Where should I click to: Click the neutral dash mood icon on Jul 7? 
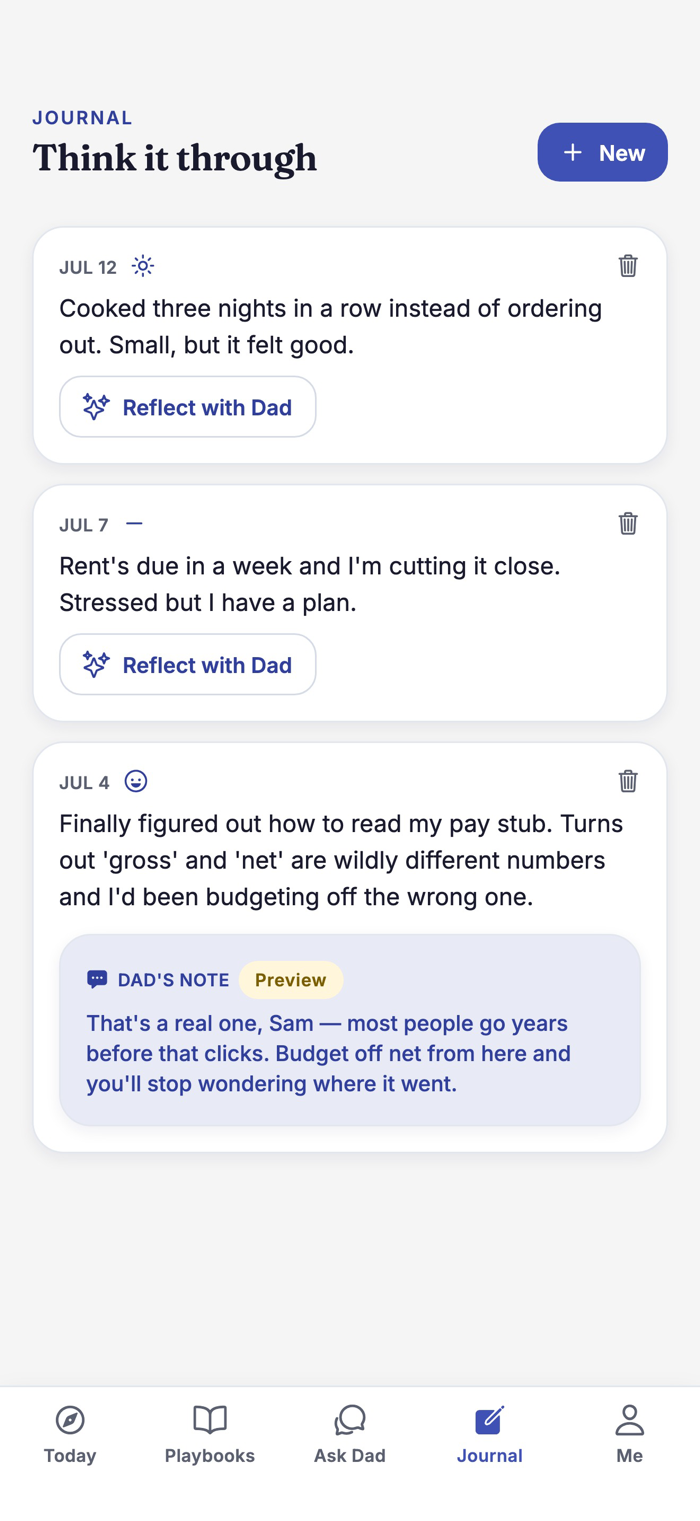click(x=134, y=524)
